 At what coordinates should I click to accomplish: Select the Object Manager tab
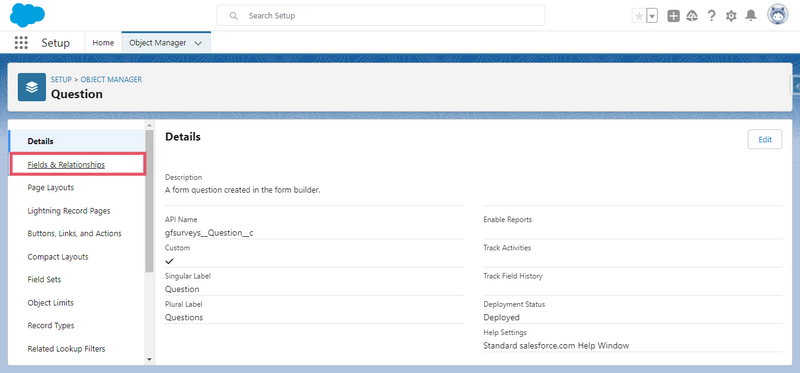pyautogui.click(x=158, y=43)
